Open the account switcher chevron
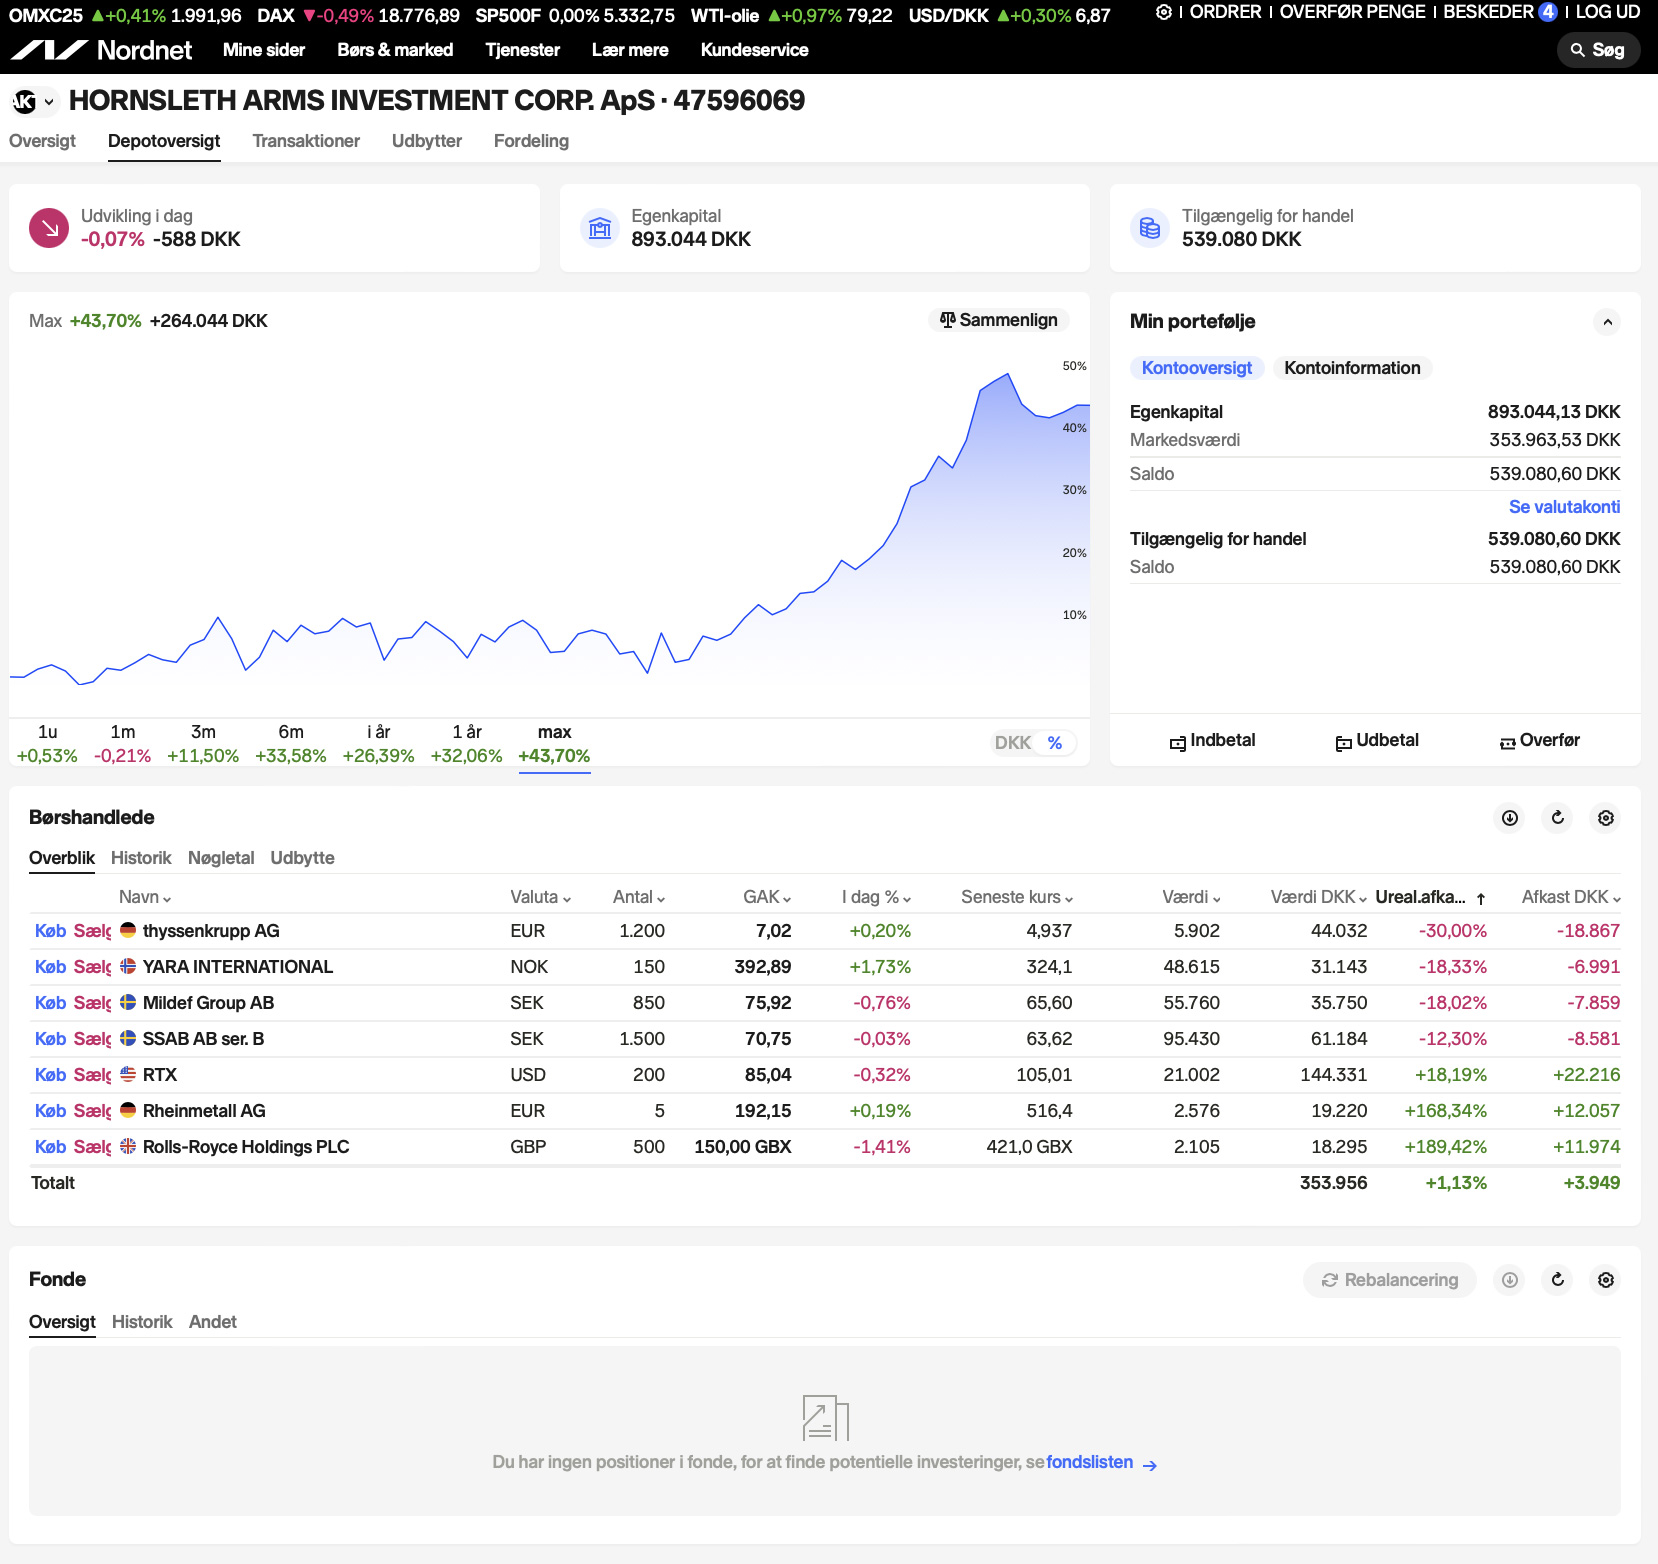 click(x=49, y=101)
